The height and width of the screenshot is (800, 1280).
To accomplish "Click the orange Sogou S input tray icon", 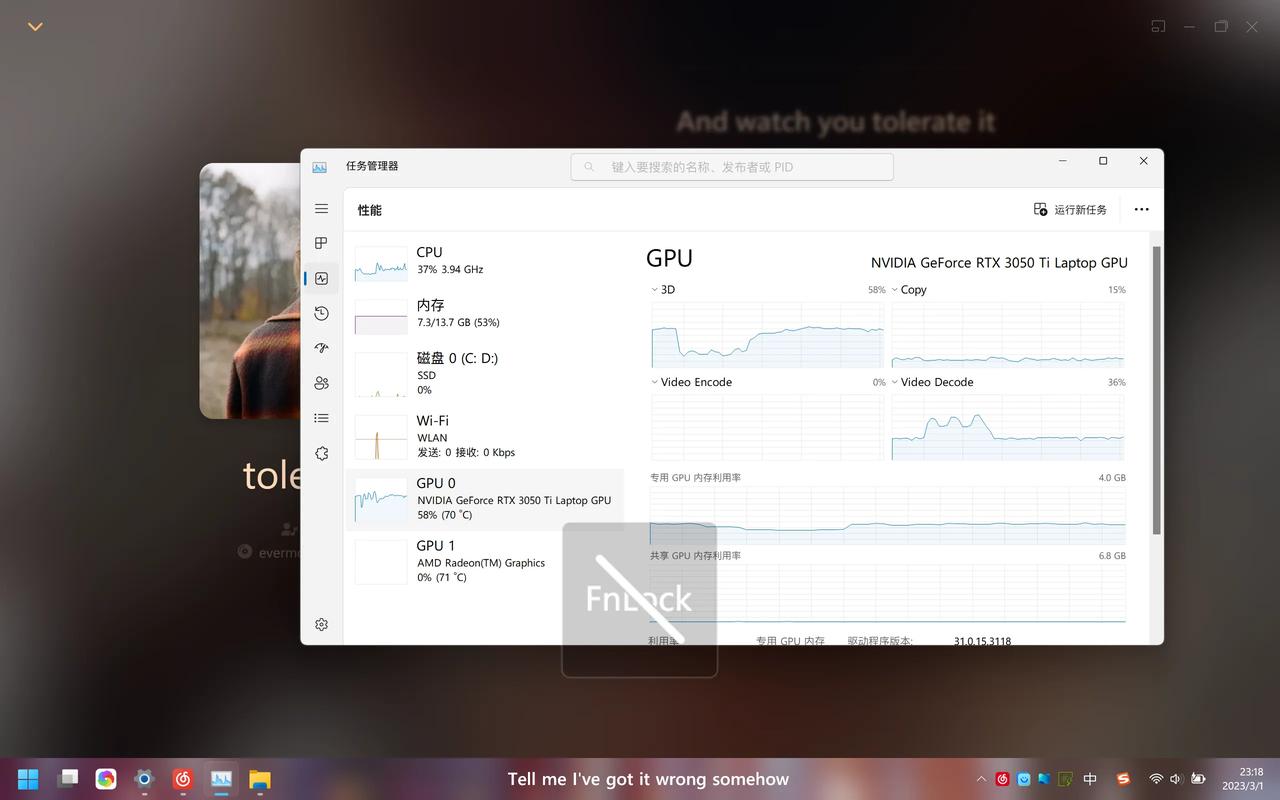I will pyautogui.click(x=1123, y=779).
